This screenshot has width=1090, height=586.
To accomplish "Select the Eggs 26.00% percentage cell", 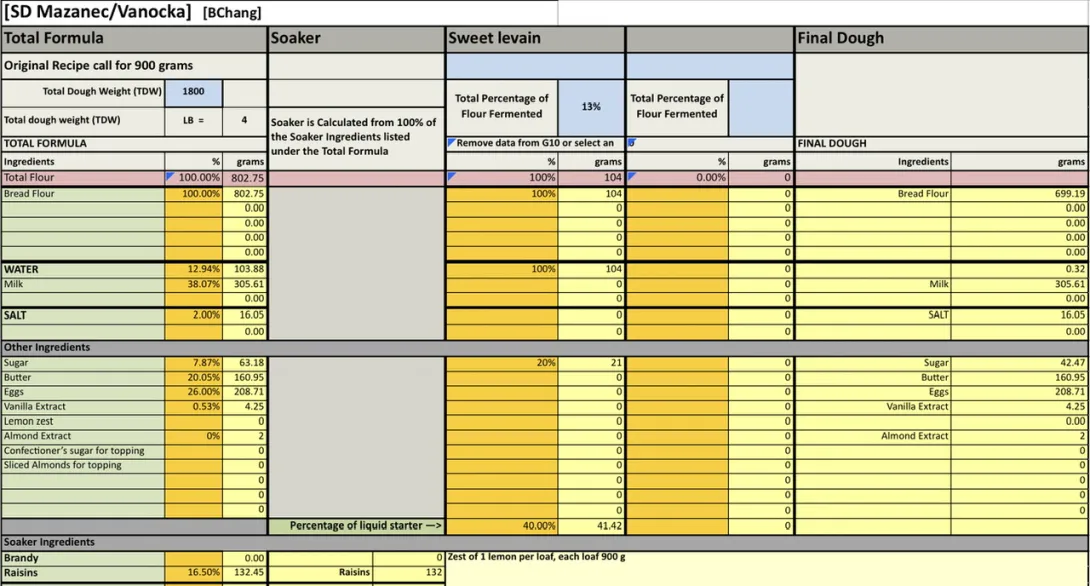I will click(194, 392).
